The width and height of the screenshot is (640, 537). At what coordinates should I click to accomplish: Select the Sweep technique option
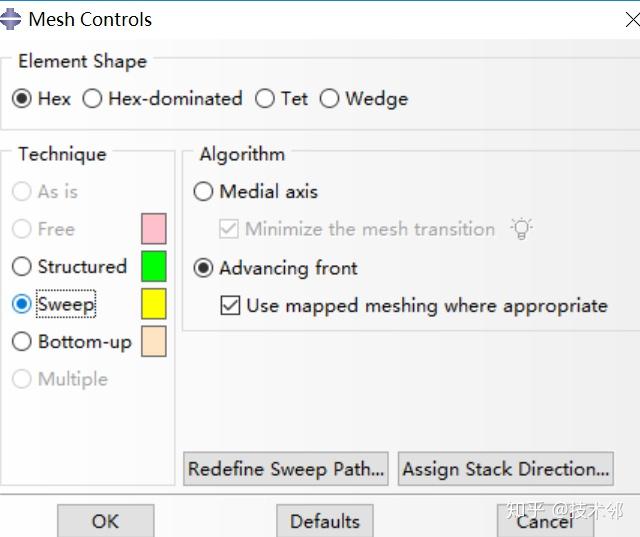click(22, 305)
